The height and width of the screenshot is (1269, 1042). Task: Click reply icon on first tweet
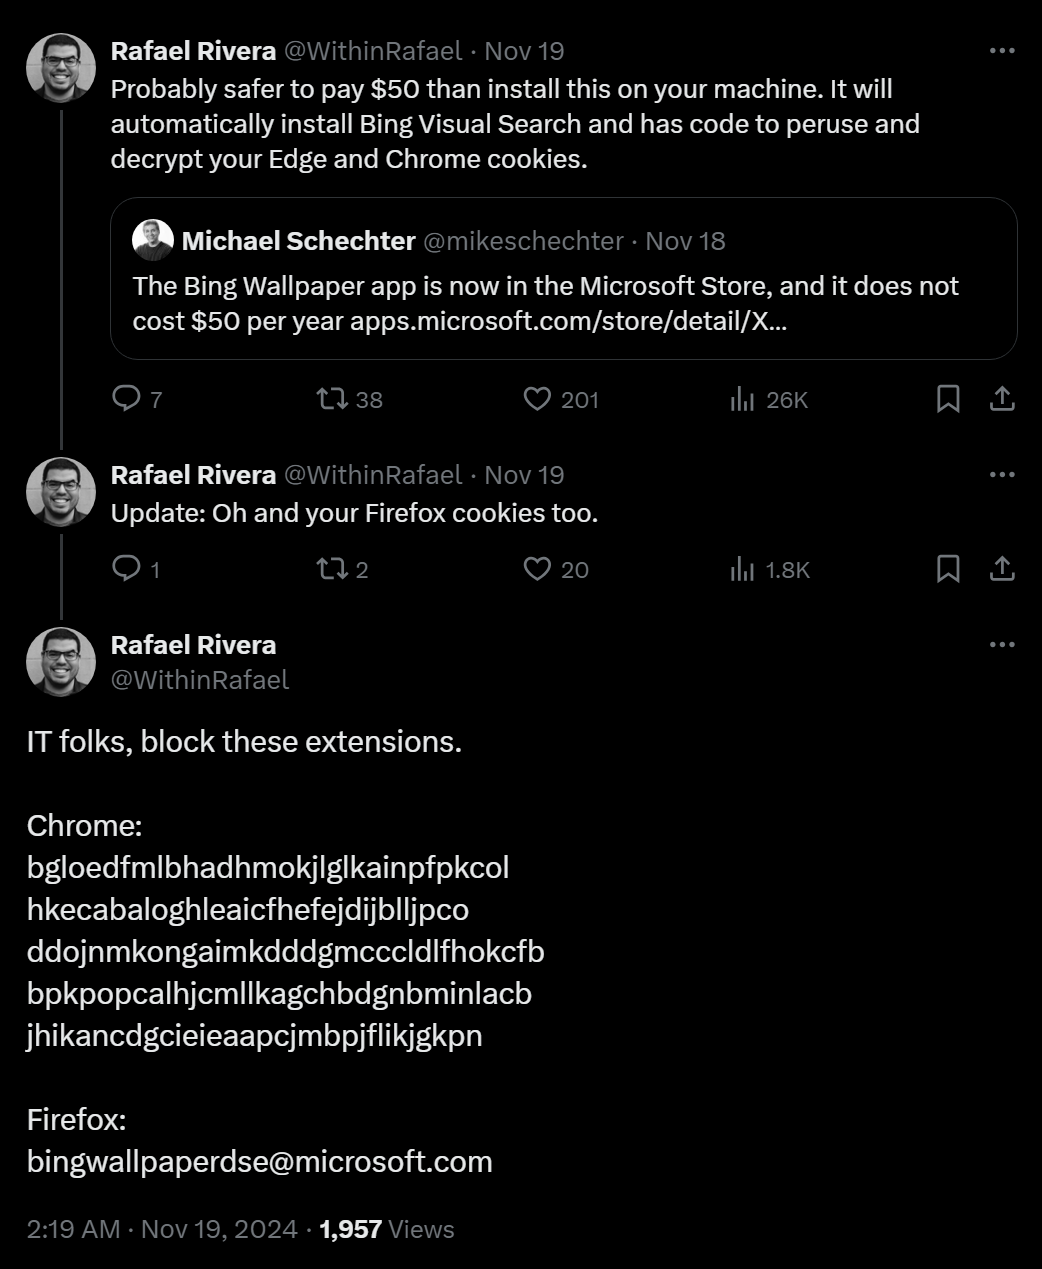126,399
